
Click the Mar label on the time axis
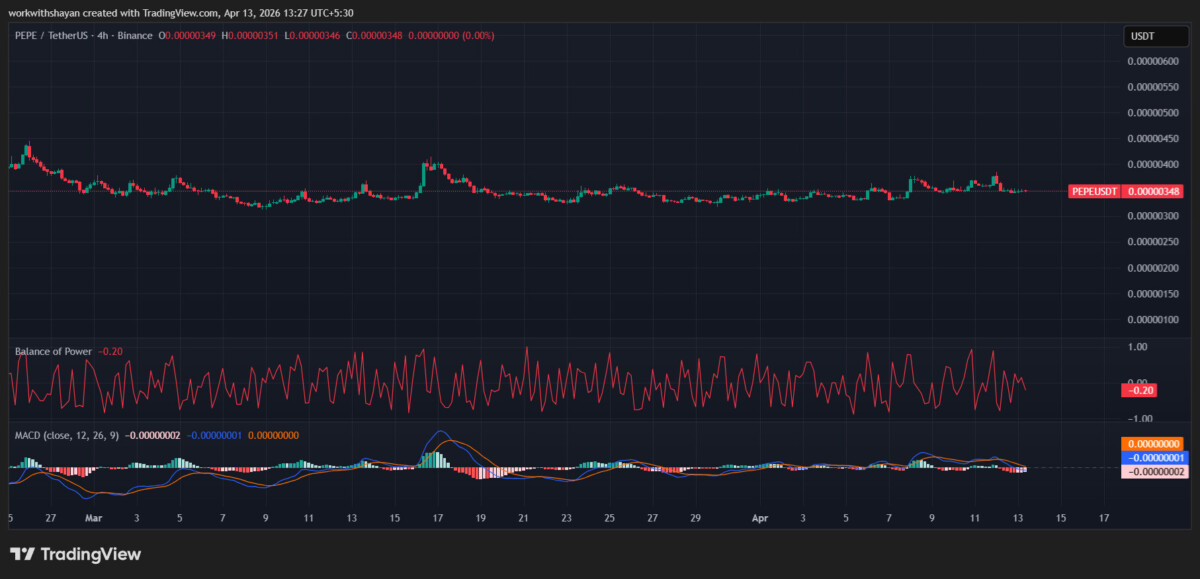[94, 518]
